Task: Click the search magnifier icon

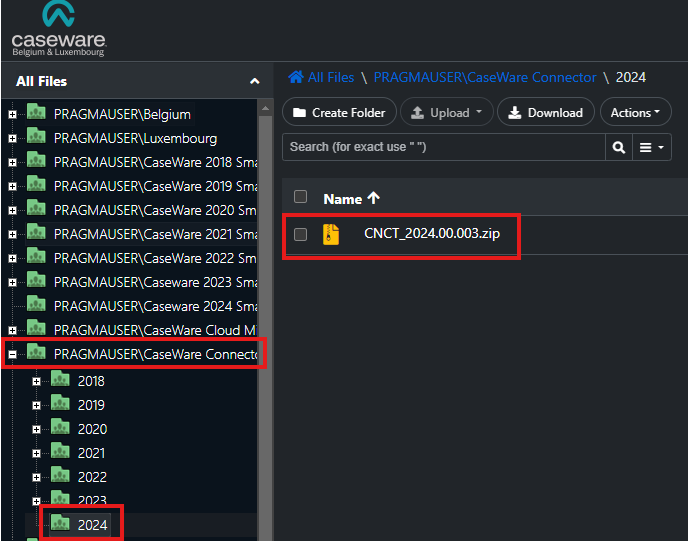Action: click(619, 147)
